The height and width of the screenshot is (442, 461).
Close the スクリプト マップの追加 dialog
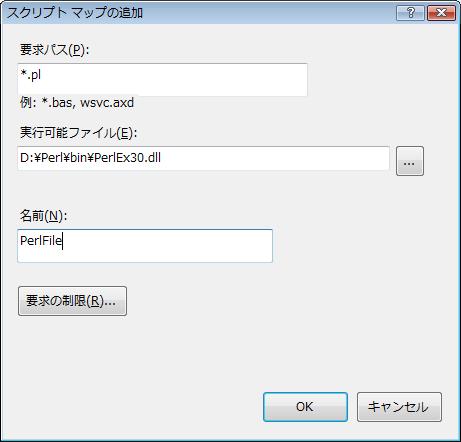pyautogui.click(x=441, y=13)
